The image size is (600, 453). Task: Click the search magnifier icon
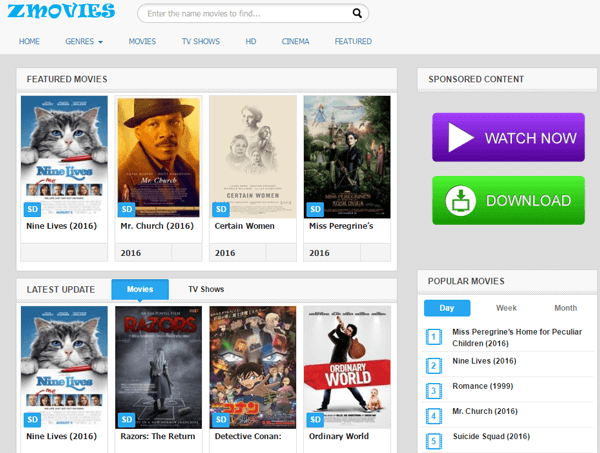pos(357,13)
